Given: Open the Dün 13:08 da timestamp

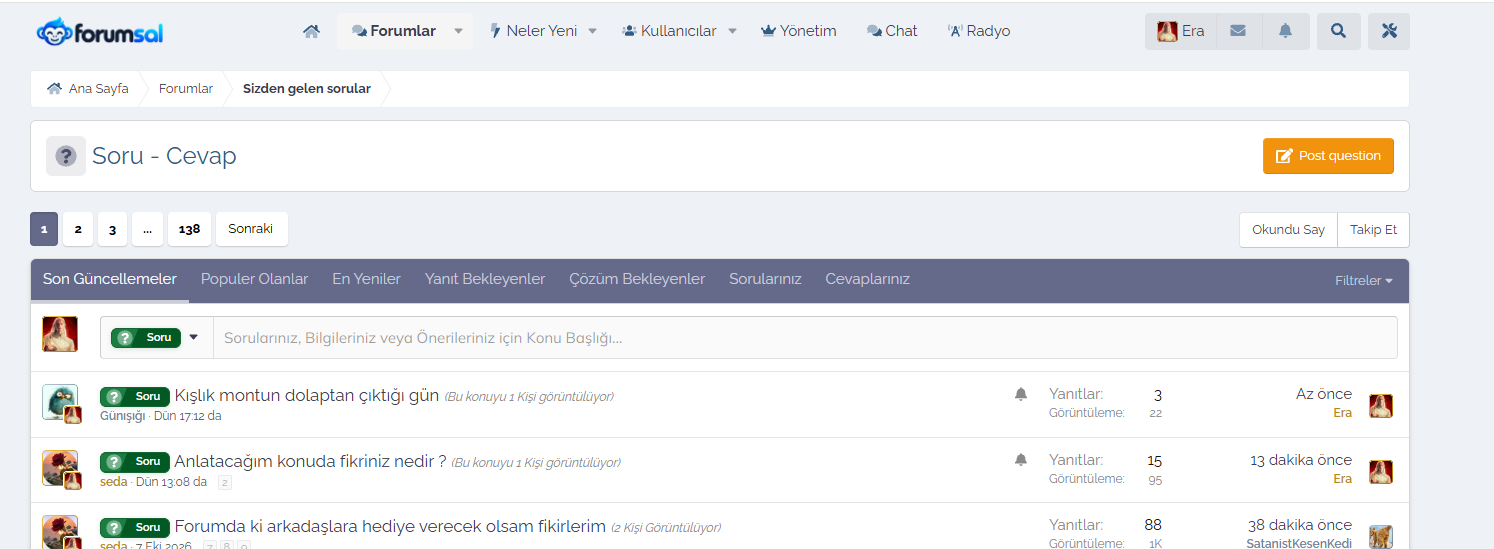Looking at the screenshot, I should [171, 482].
